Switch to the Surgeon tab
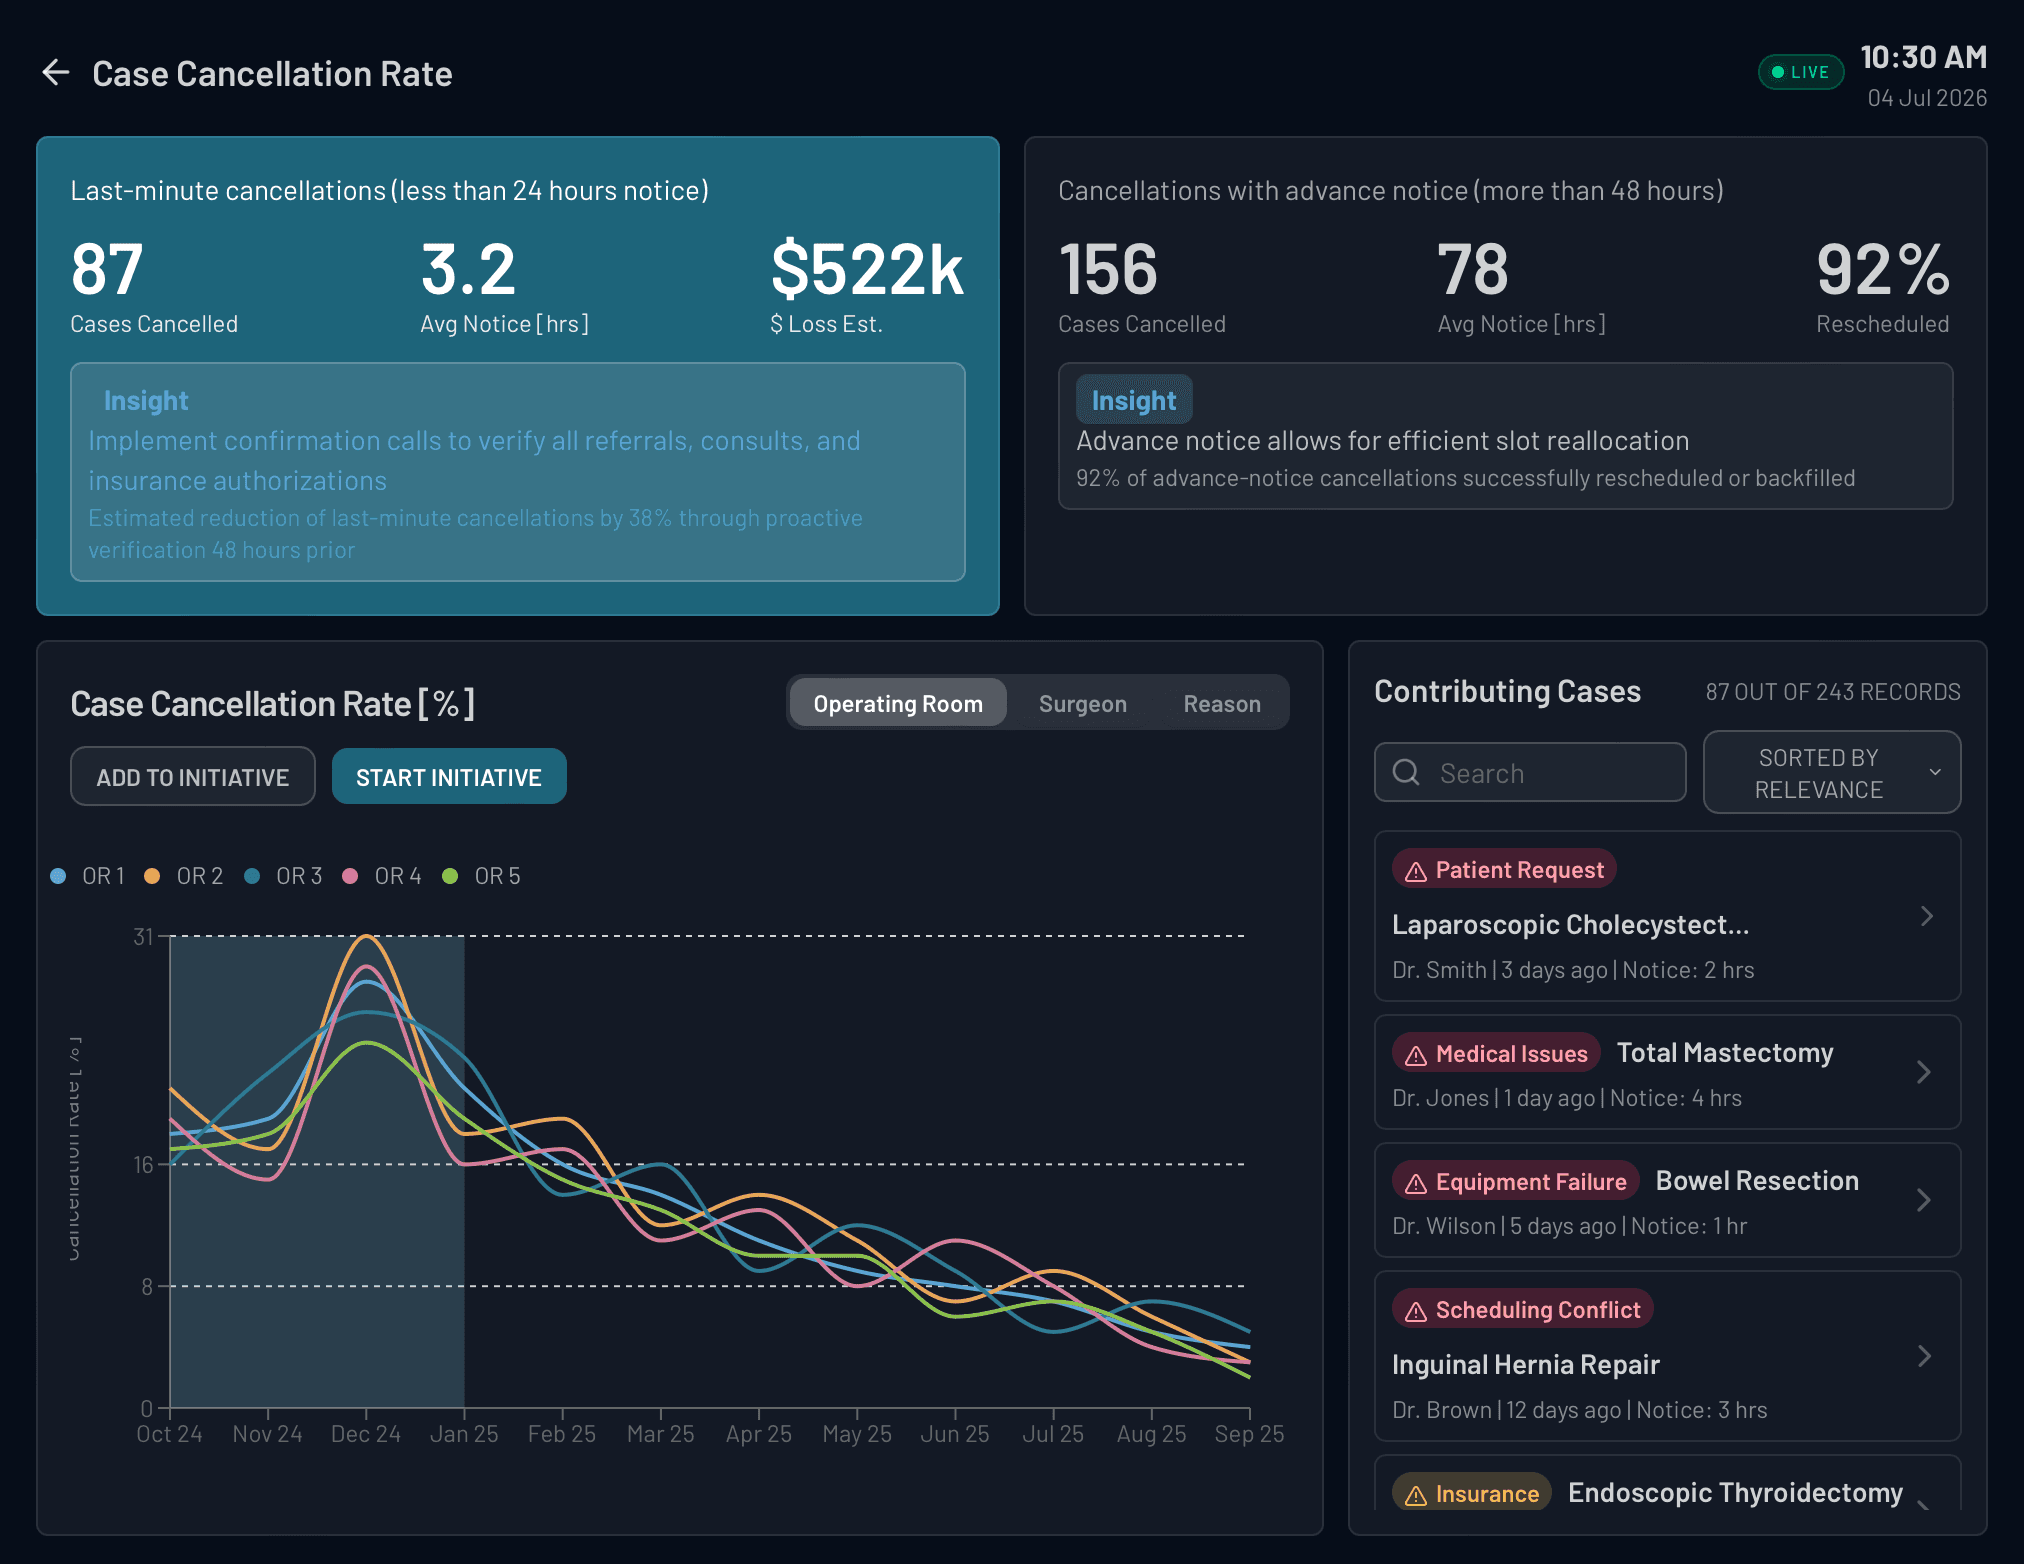The image size is (2024, 1564). pos(1082,704)
